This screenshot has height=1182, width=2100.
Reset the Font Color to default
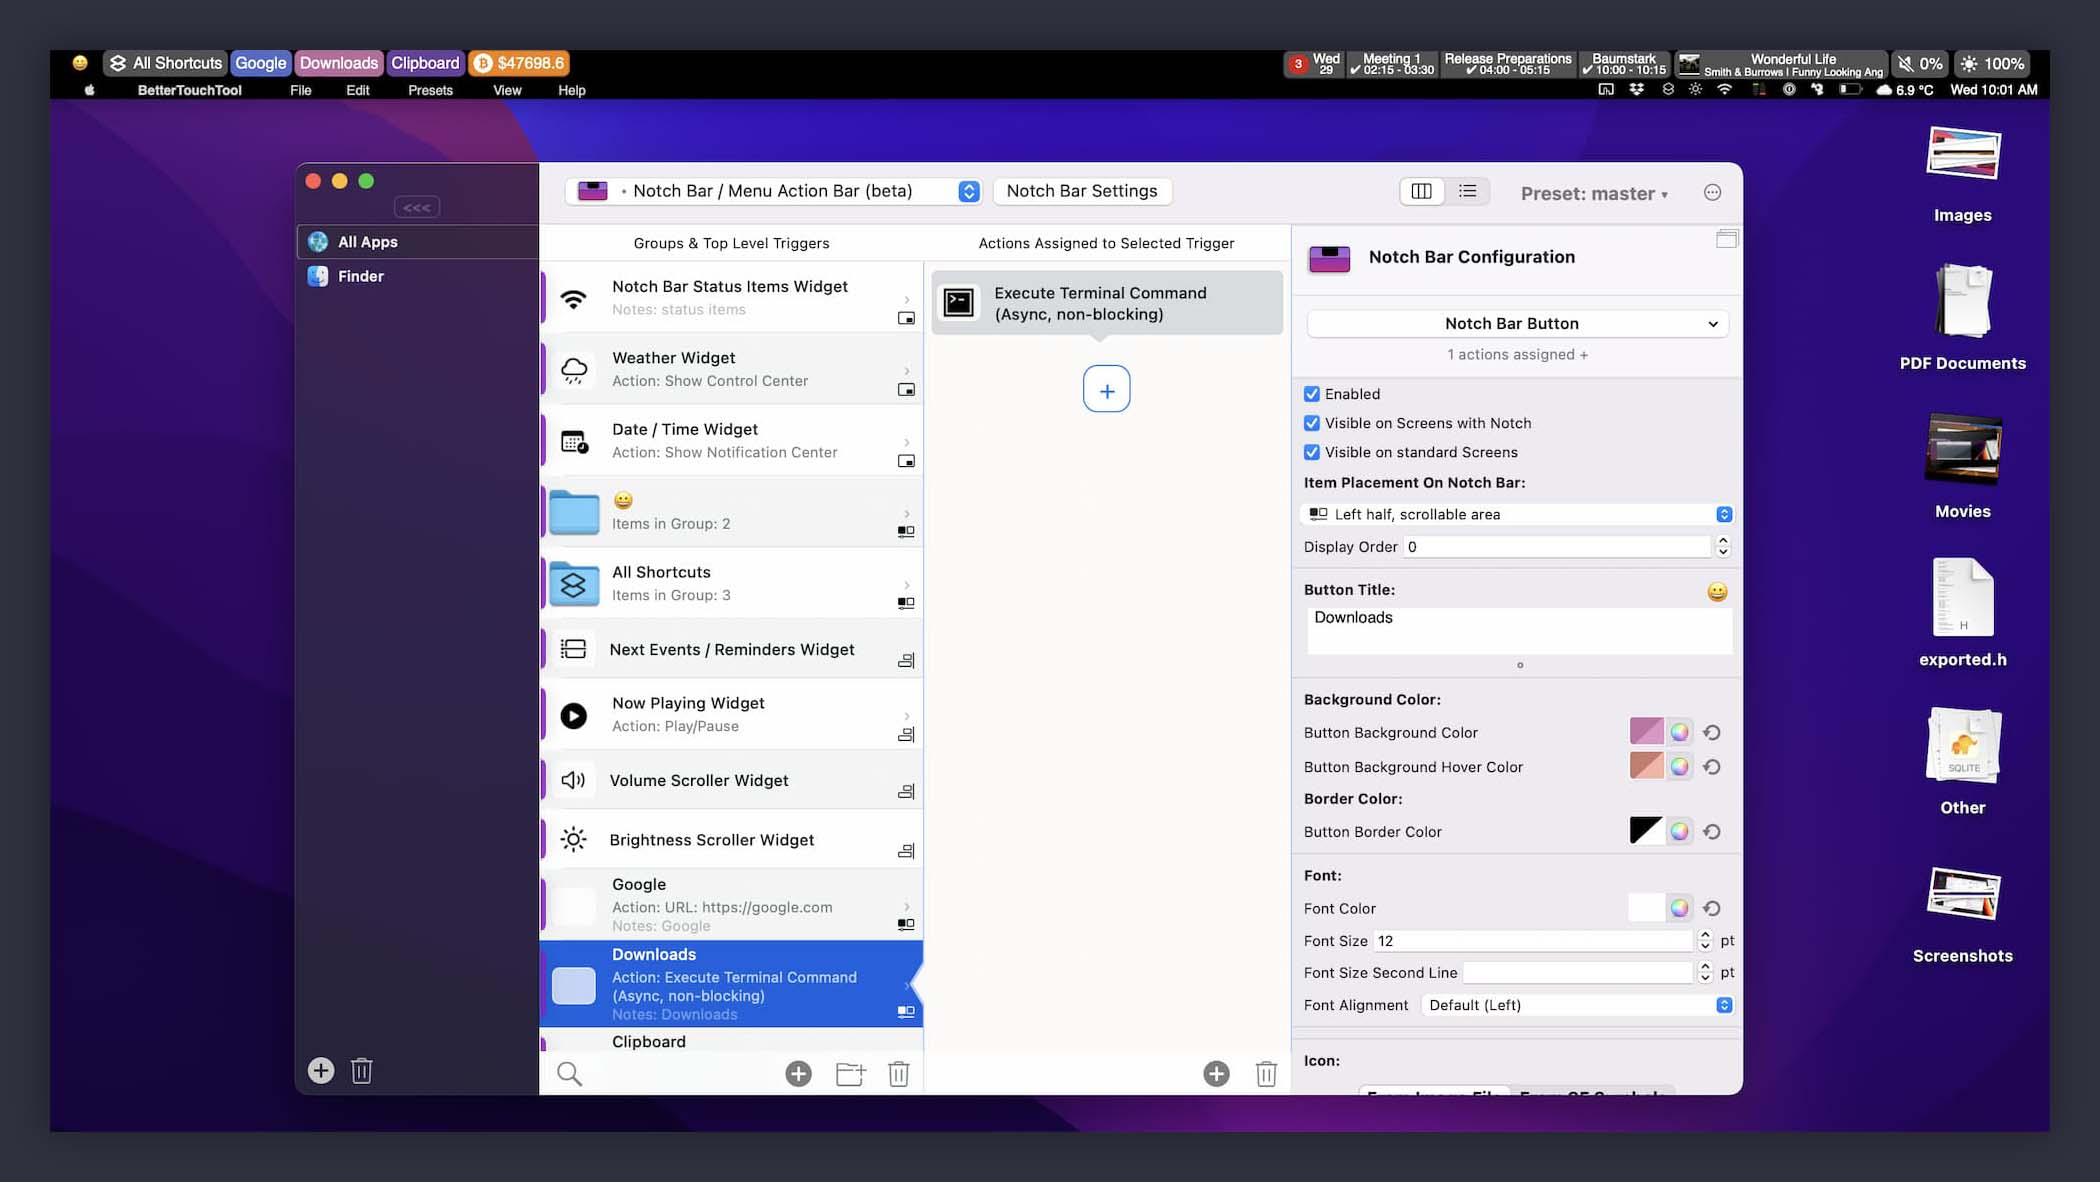click(1712, 908)
